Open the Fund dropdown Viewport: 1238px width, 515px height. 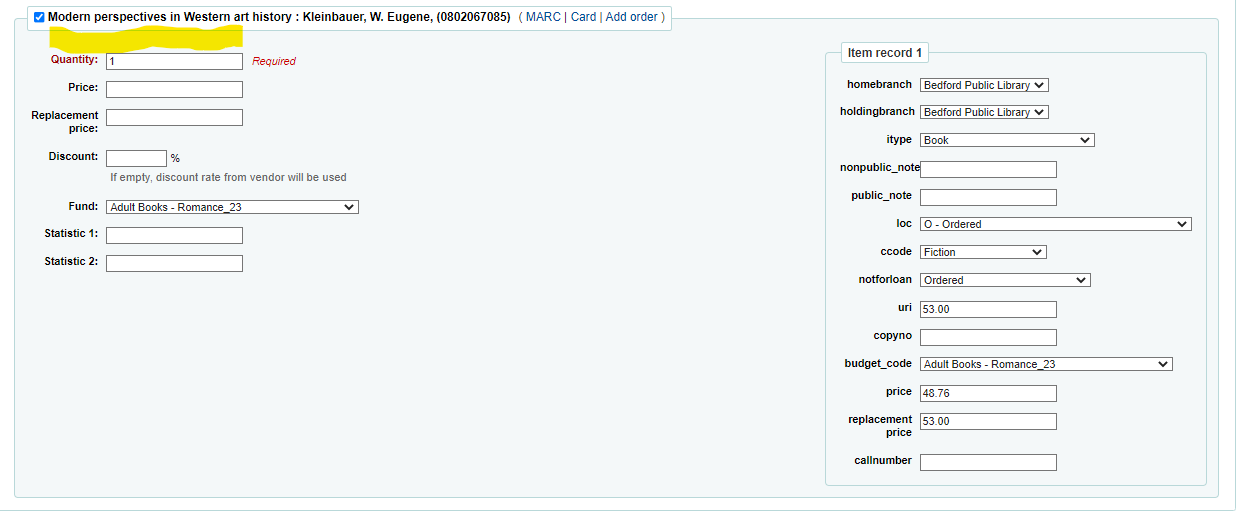click(232, 207)
